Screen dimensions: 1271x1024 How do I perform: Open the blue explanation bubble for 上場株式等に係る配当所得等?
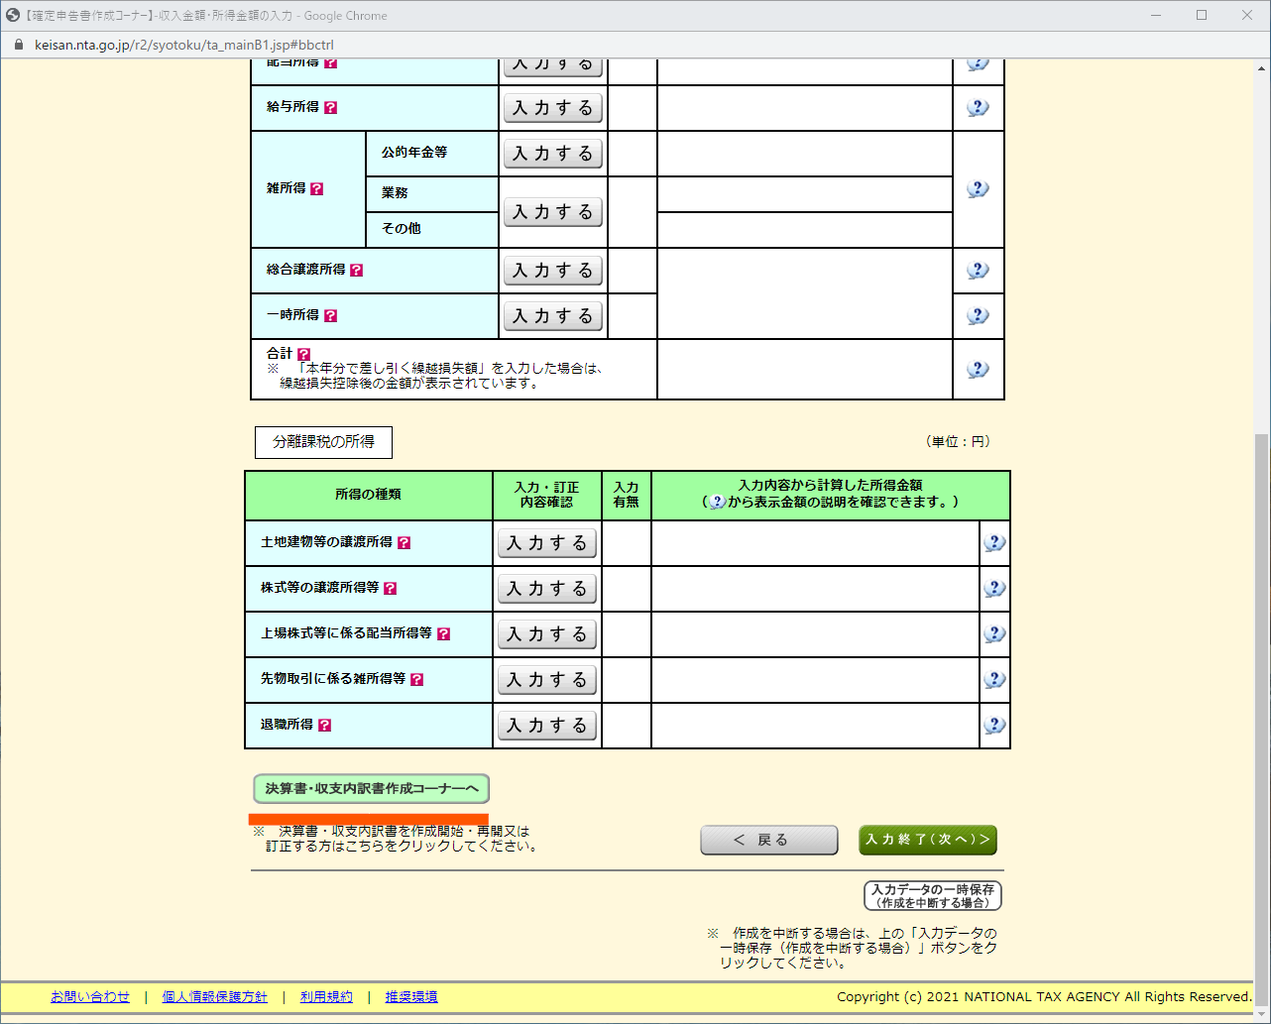pyautogui.click(x=994, y=634)
